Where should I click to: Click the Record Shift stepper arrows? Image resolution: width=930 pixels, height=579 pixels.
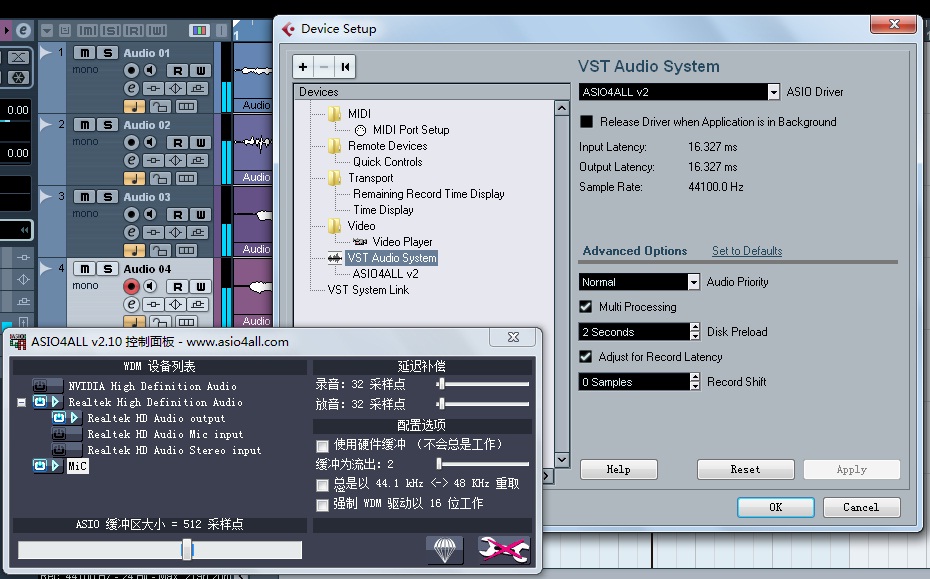click(x=695, y=381)
